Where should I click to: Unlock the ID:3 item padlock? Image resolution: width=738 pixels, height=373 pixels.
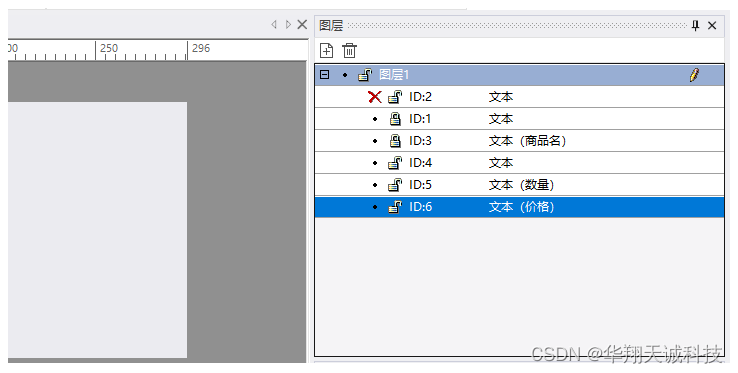(395, 141)
